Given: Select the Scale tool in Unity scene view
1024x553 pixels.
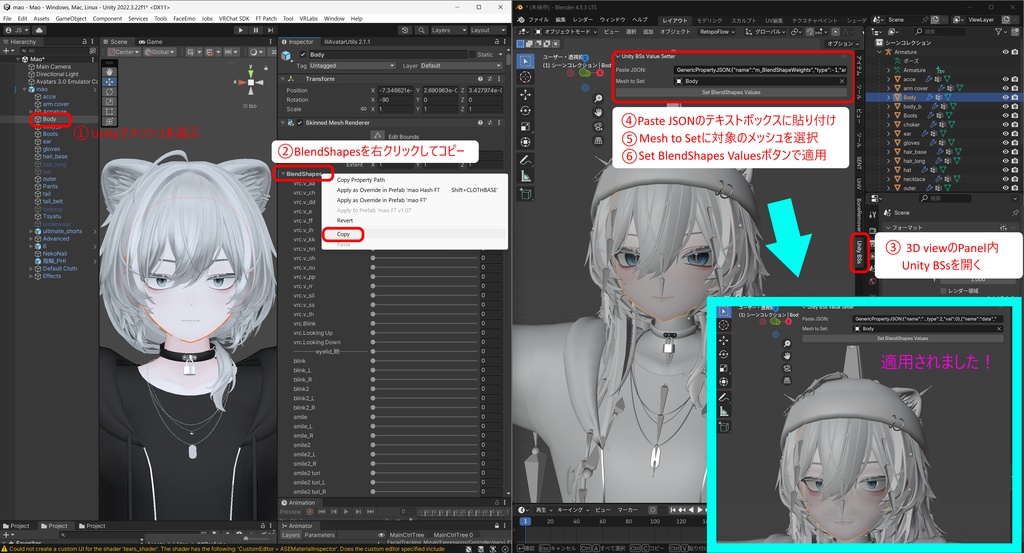Looking at the screenshot, I should (110, 101).
